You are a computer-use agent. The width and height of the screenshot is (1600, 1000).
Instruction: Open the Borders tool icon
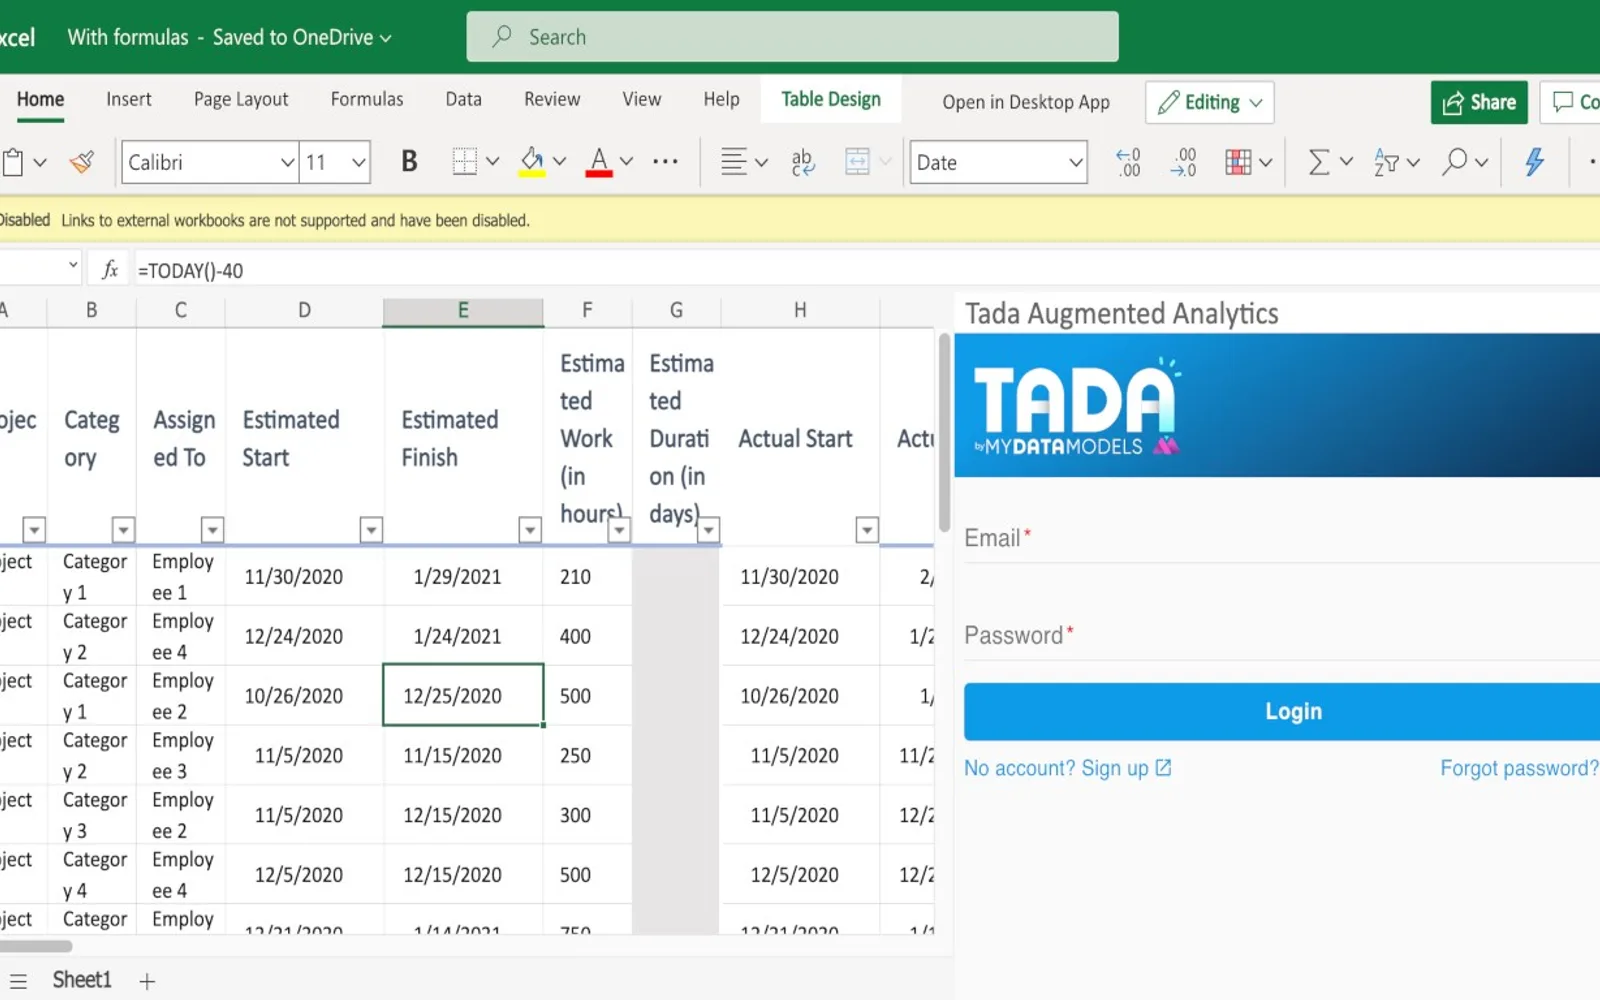[x=464, y=162]
